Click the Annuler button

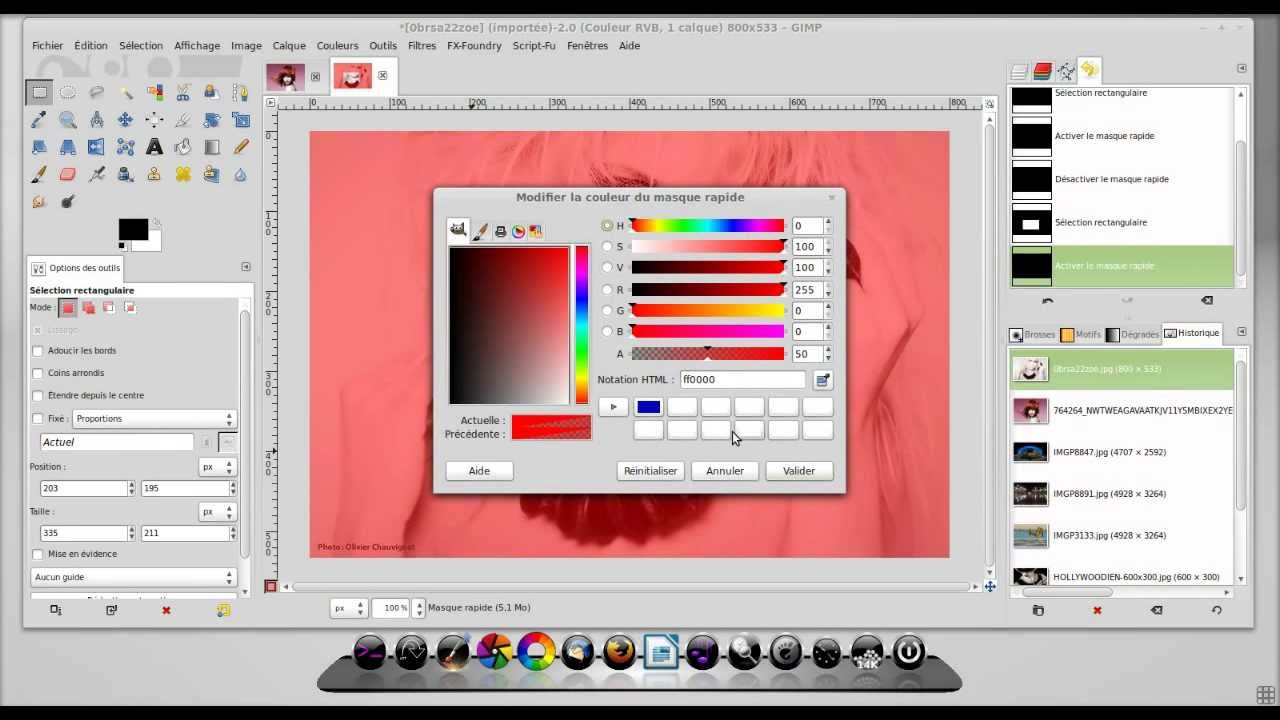coord(725,471)
